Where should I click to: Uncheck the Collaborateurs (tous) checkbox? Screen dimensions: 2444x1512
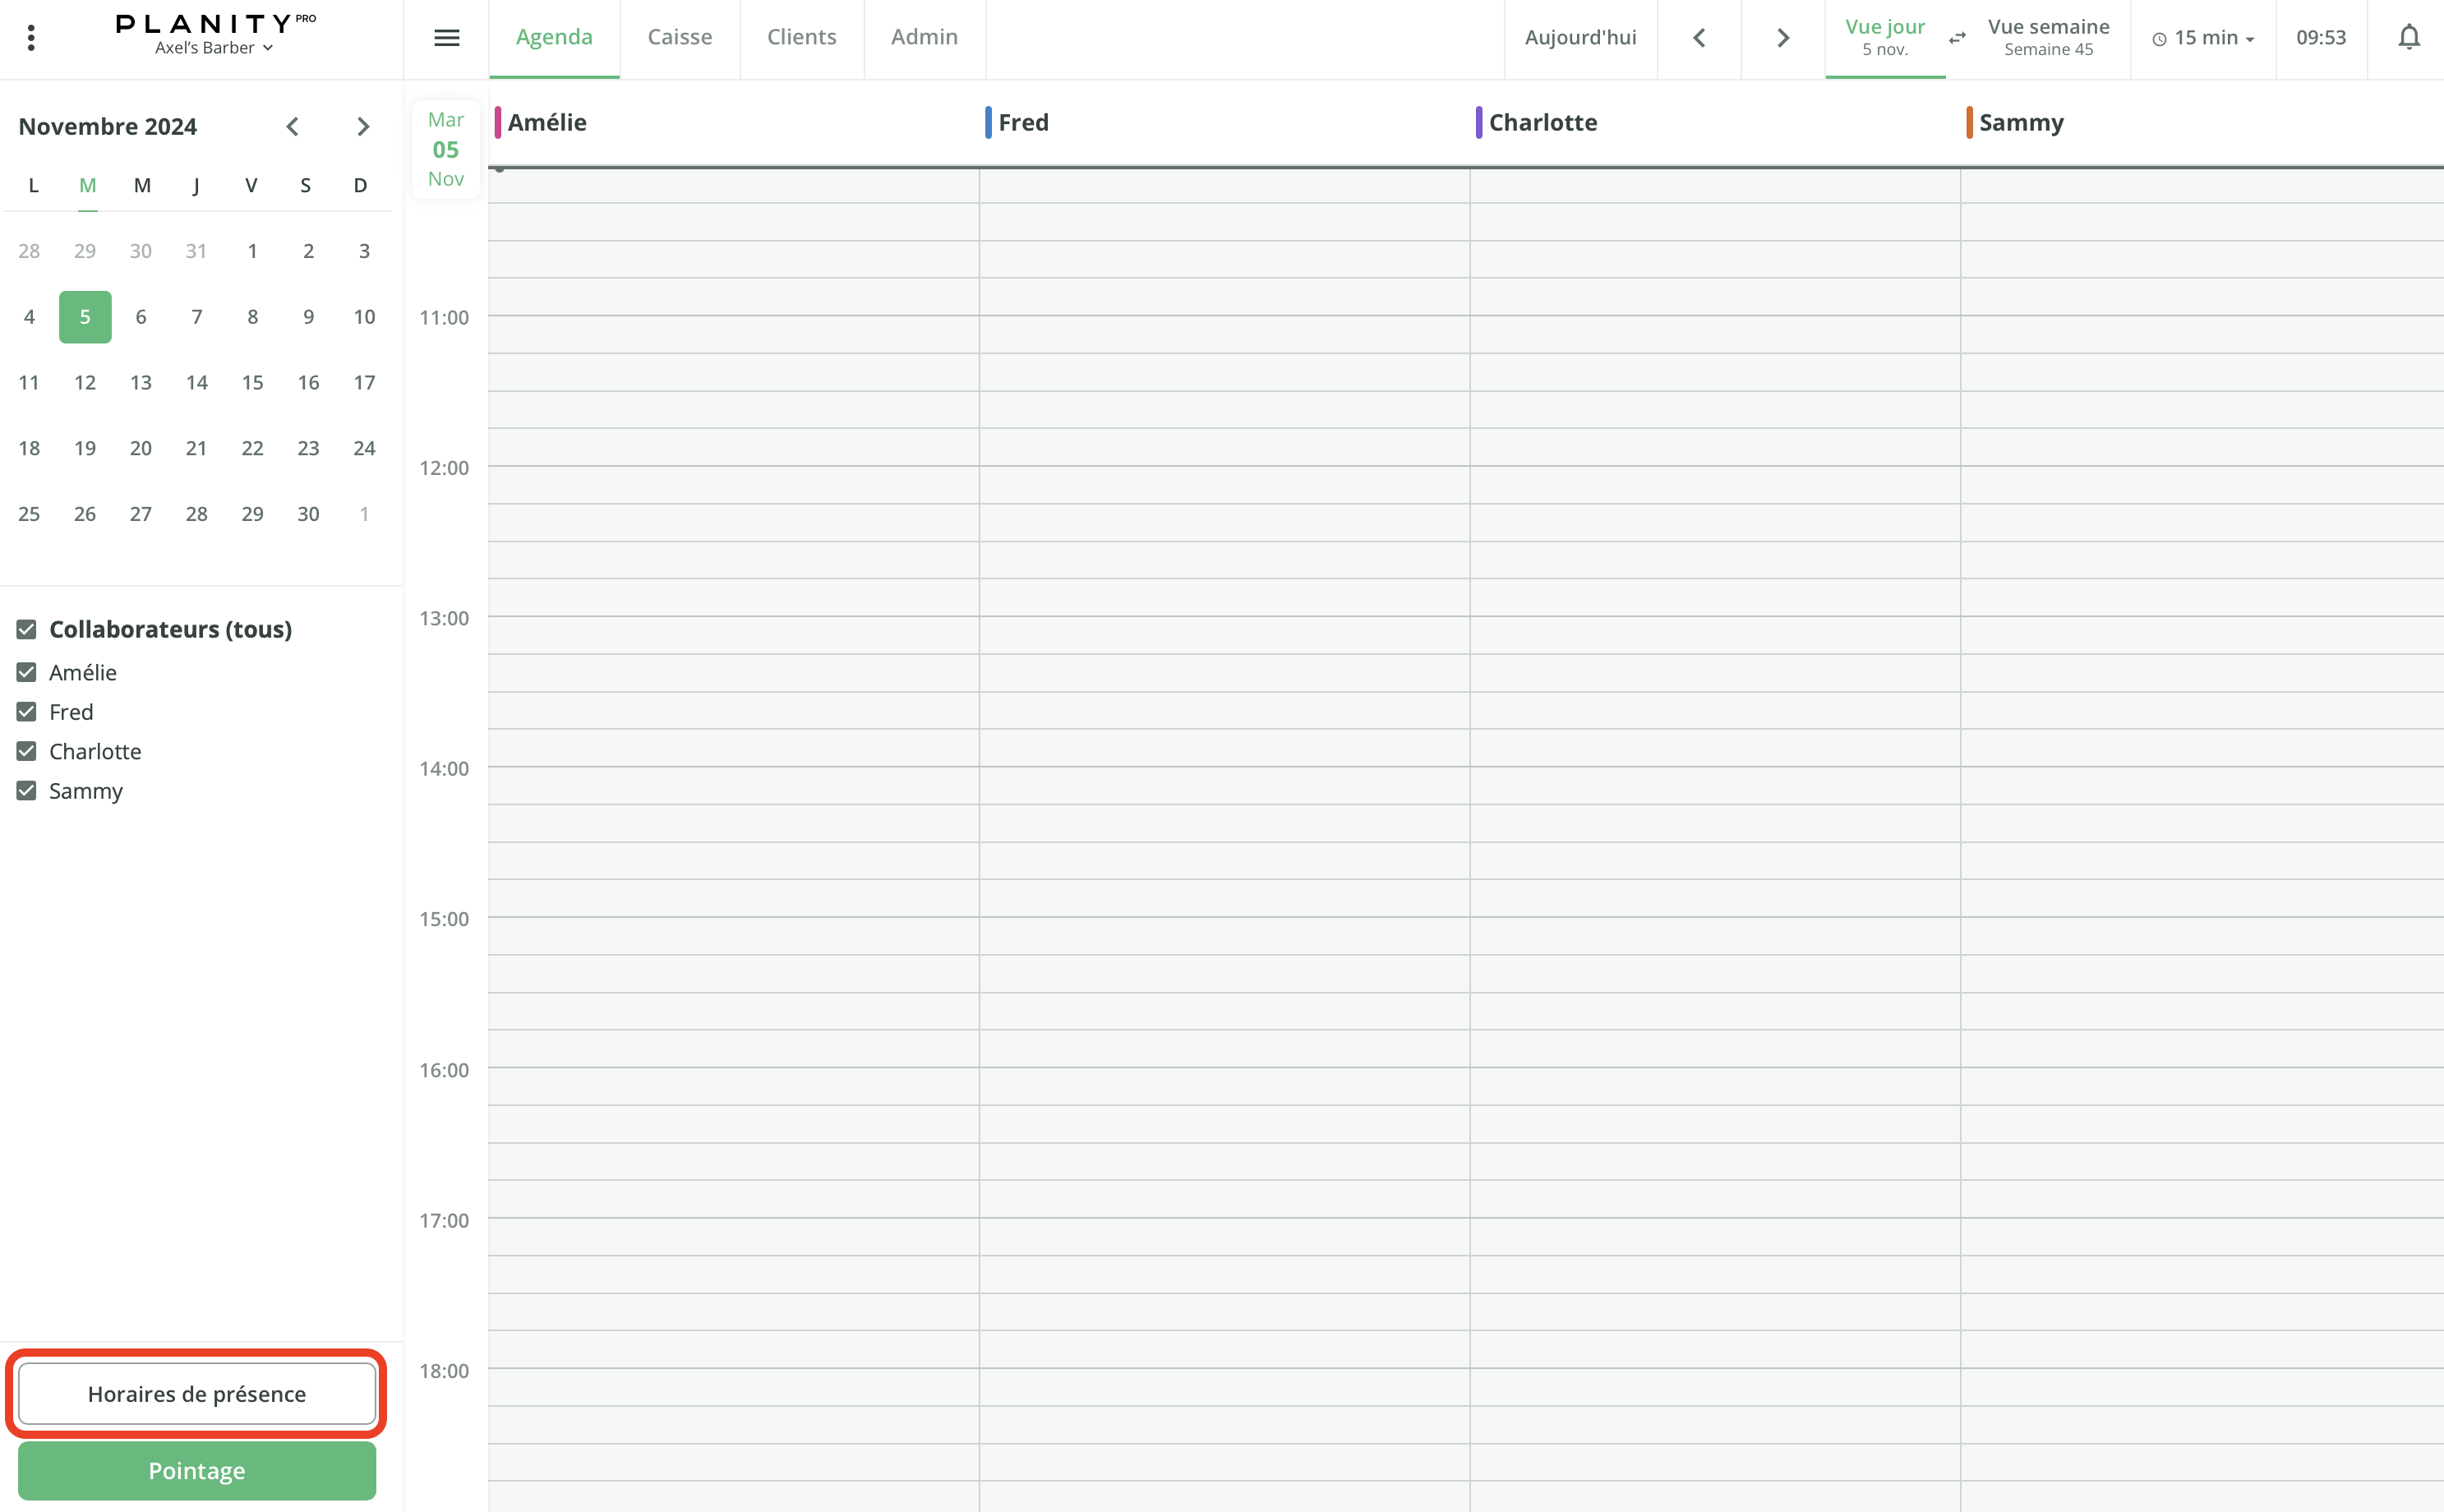click(x=25, y=629)
